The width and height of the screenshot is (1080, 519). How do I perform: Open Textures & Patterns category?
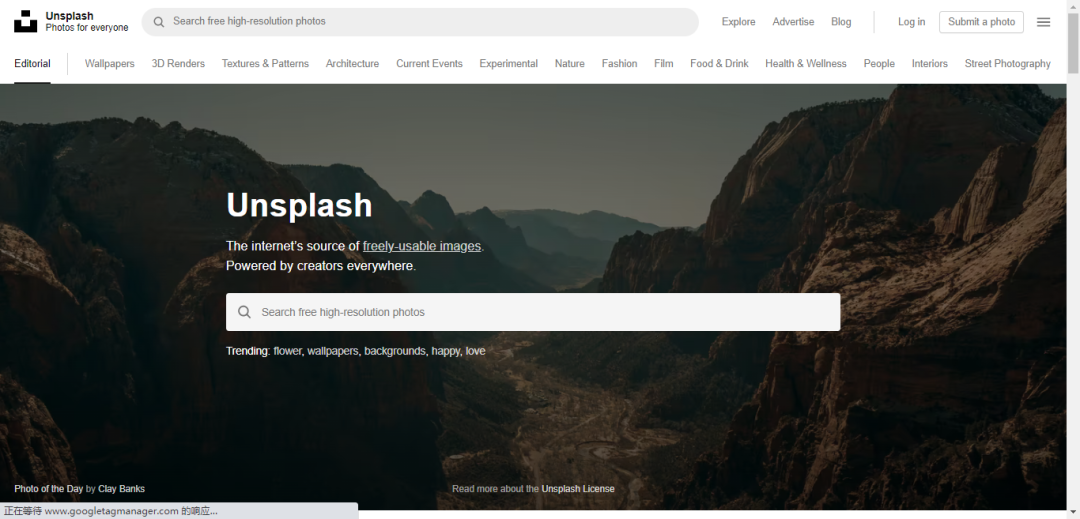click(x=265, y=63)
